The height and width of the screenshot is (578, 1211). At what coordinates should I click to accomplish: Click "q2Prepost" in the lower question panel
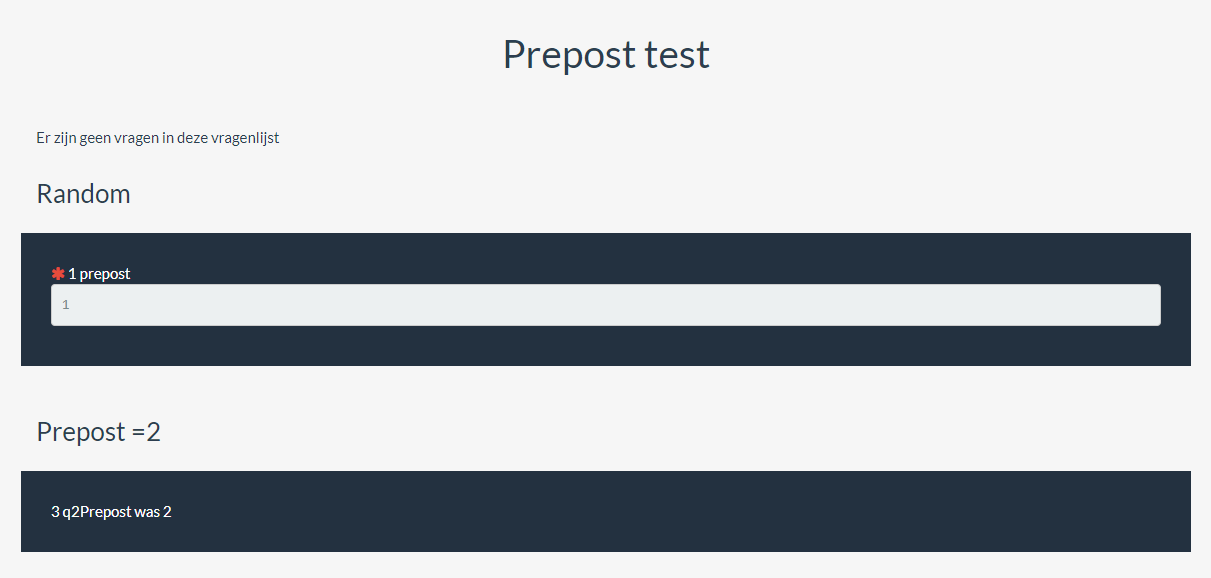(96, 512)
